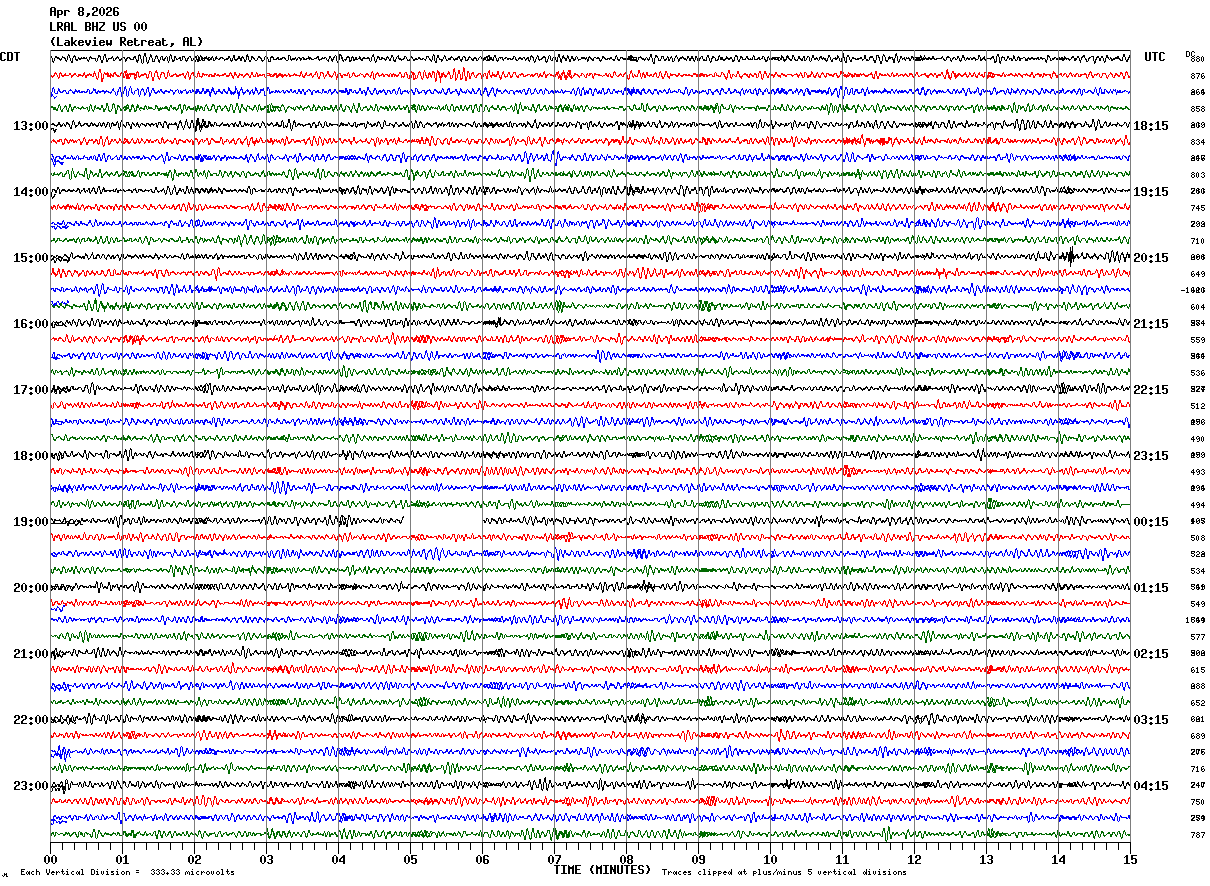Click the 18:15 UTC time label
Image resolution: width=1210 pixels, height=886 pixels.
[1151, 126]
